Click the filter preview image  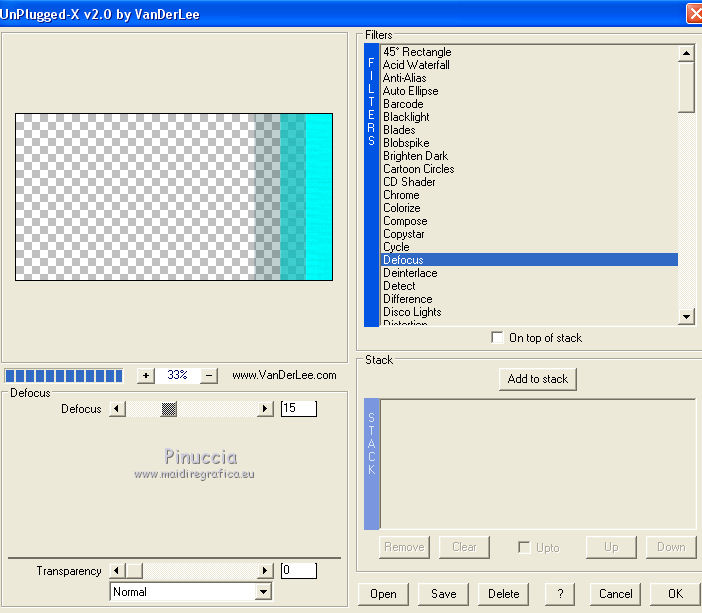pyautogui.click(x=174, y=197)
